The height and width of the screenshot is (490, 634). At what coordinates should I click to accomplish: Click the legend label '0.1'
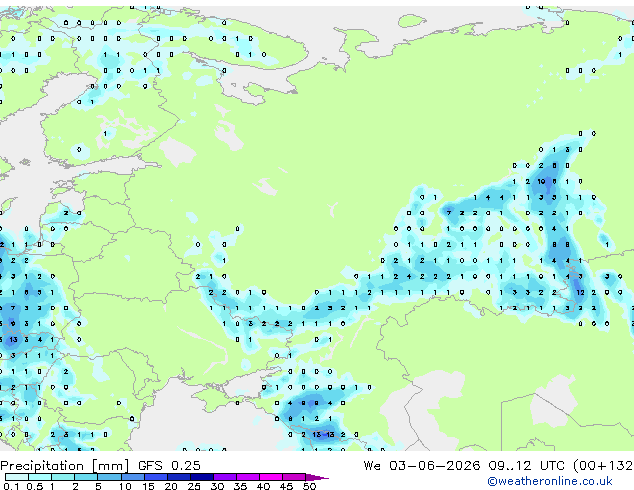11,486
